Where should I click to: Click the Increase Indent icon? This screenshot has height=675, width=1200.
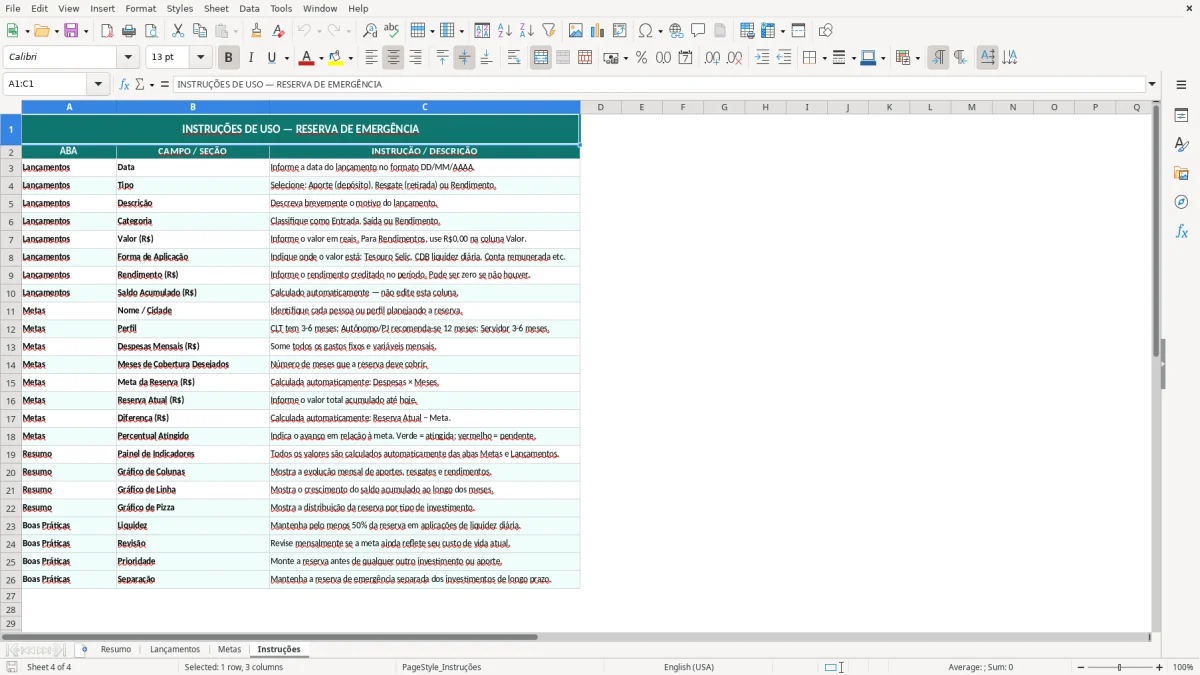point(762,58)
